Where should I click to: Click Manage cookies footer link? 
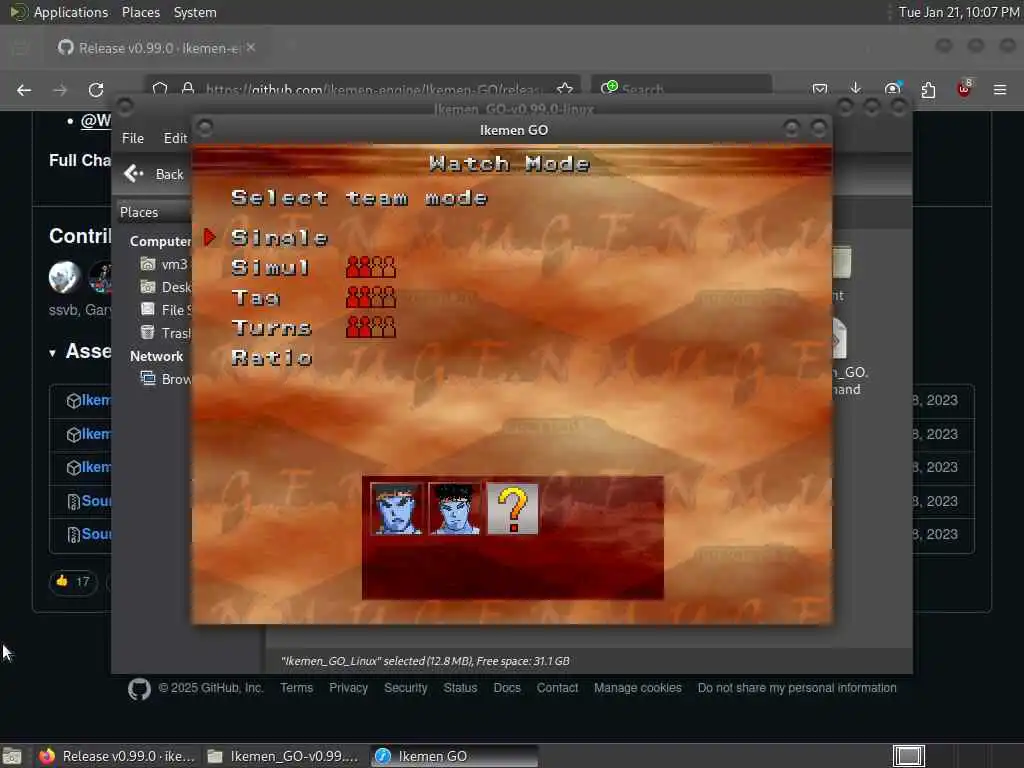(637, 688)
